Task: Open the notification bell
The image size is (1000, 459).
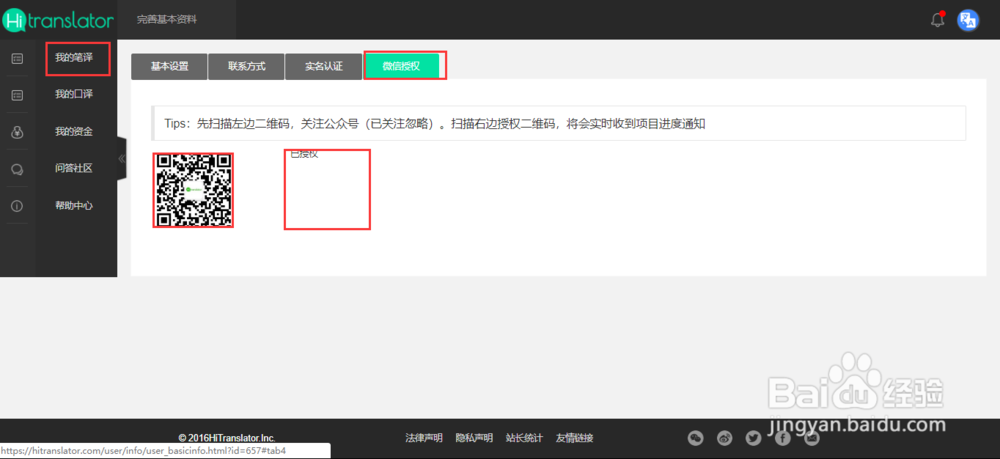Action: 938,19
